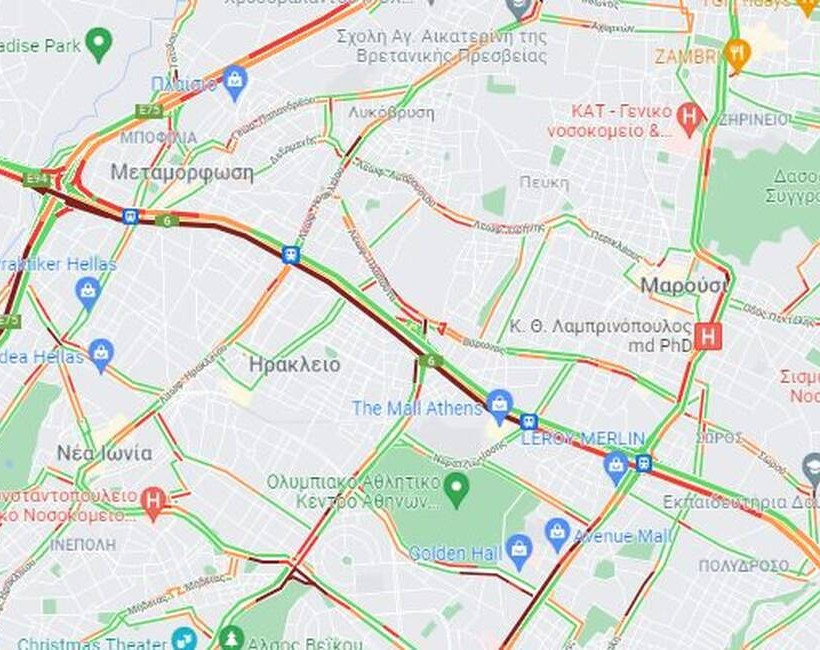
Task: Click the Μεταμόρφωση area label
Action: (x=182, y=172)
